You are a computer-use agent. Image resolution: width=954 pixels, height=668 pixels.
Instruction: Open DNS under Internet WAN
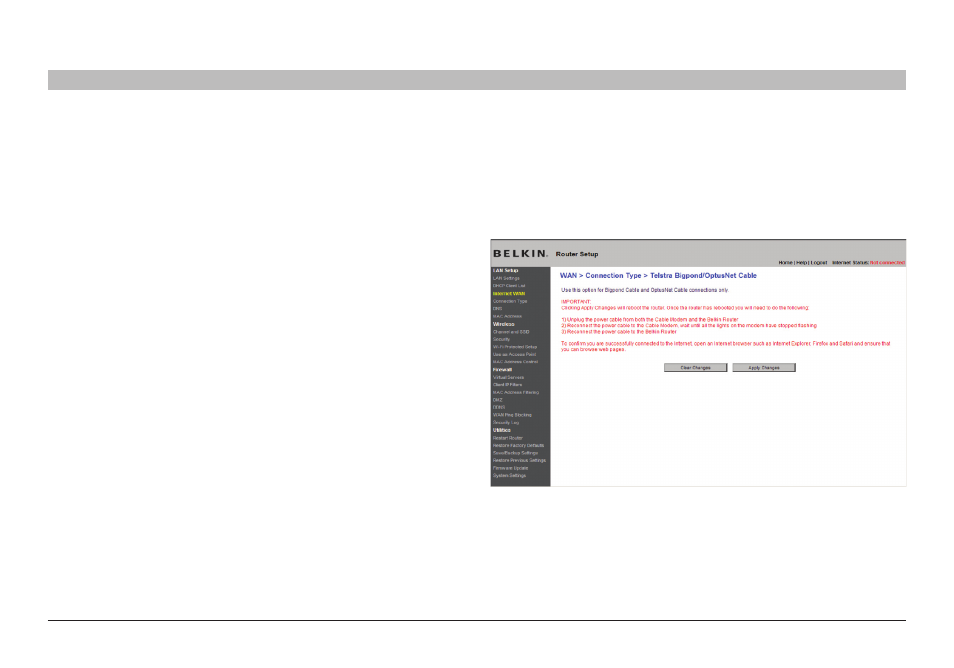[x=497, y=308]
